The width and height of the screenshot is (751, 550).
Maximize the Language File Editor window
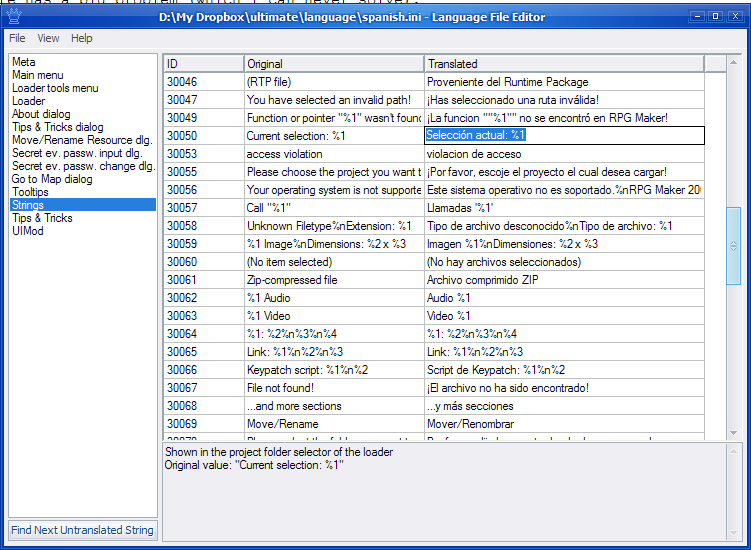pos(715,16)
